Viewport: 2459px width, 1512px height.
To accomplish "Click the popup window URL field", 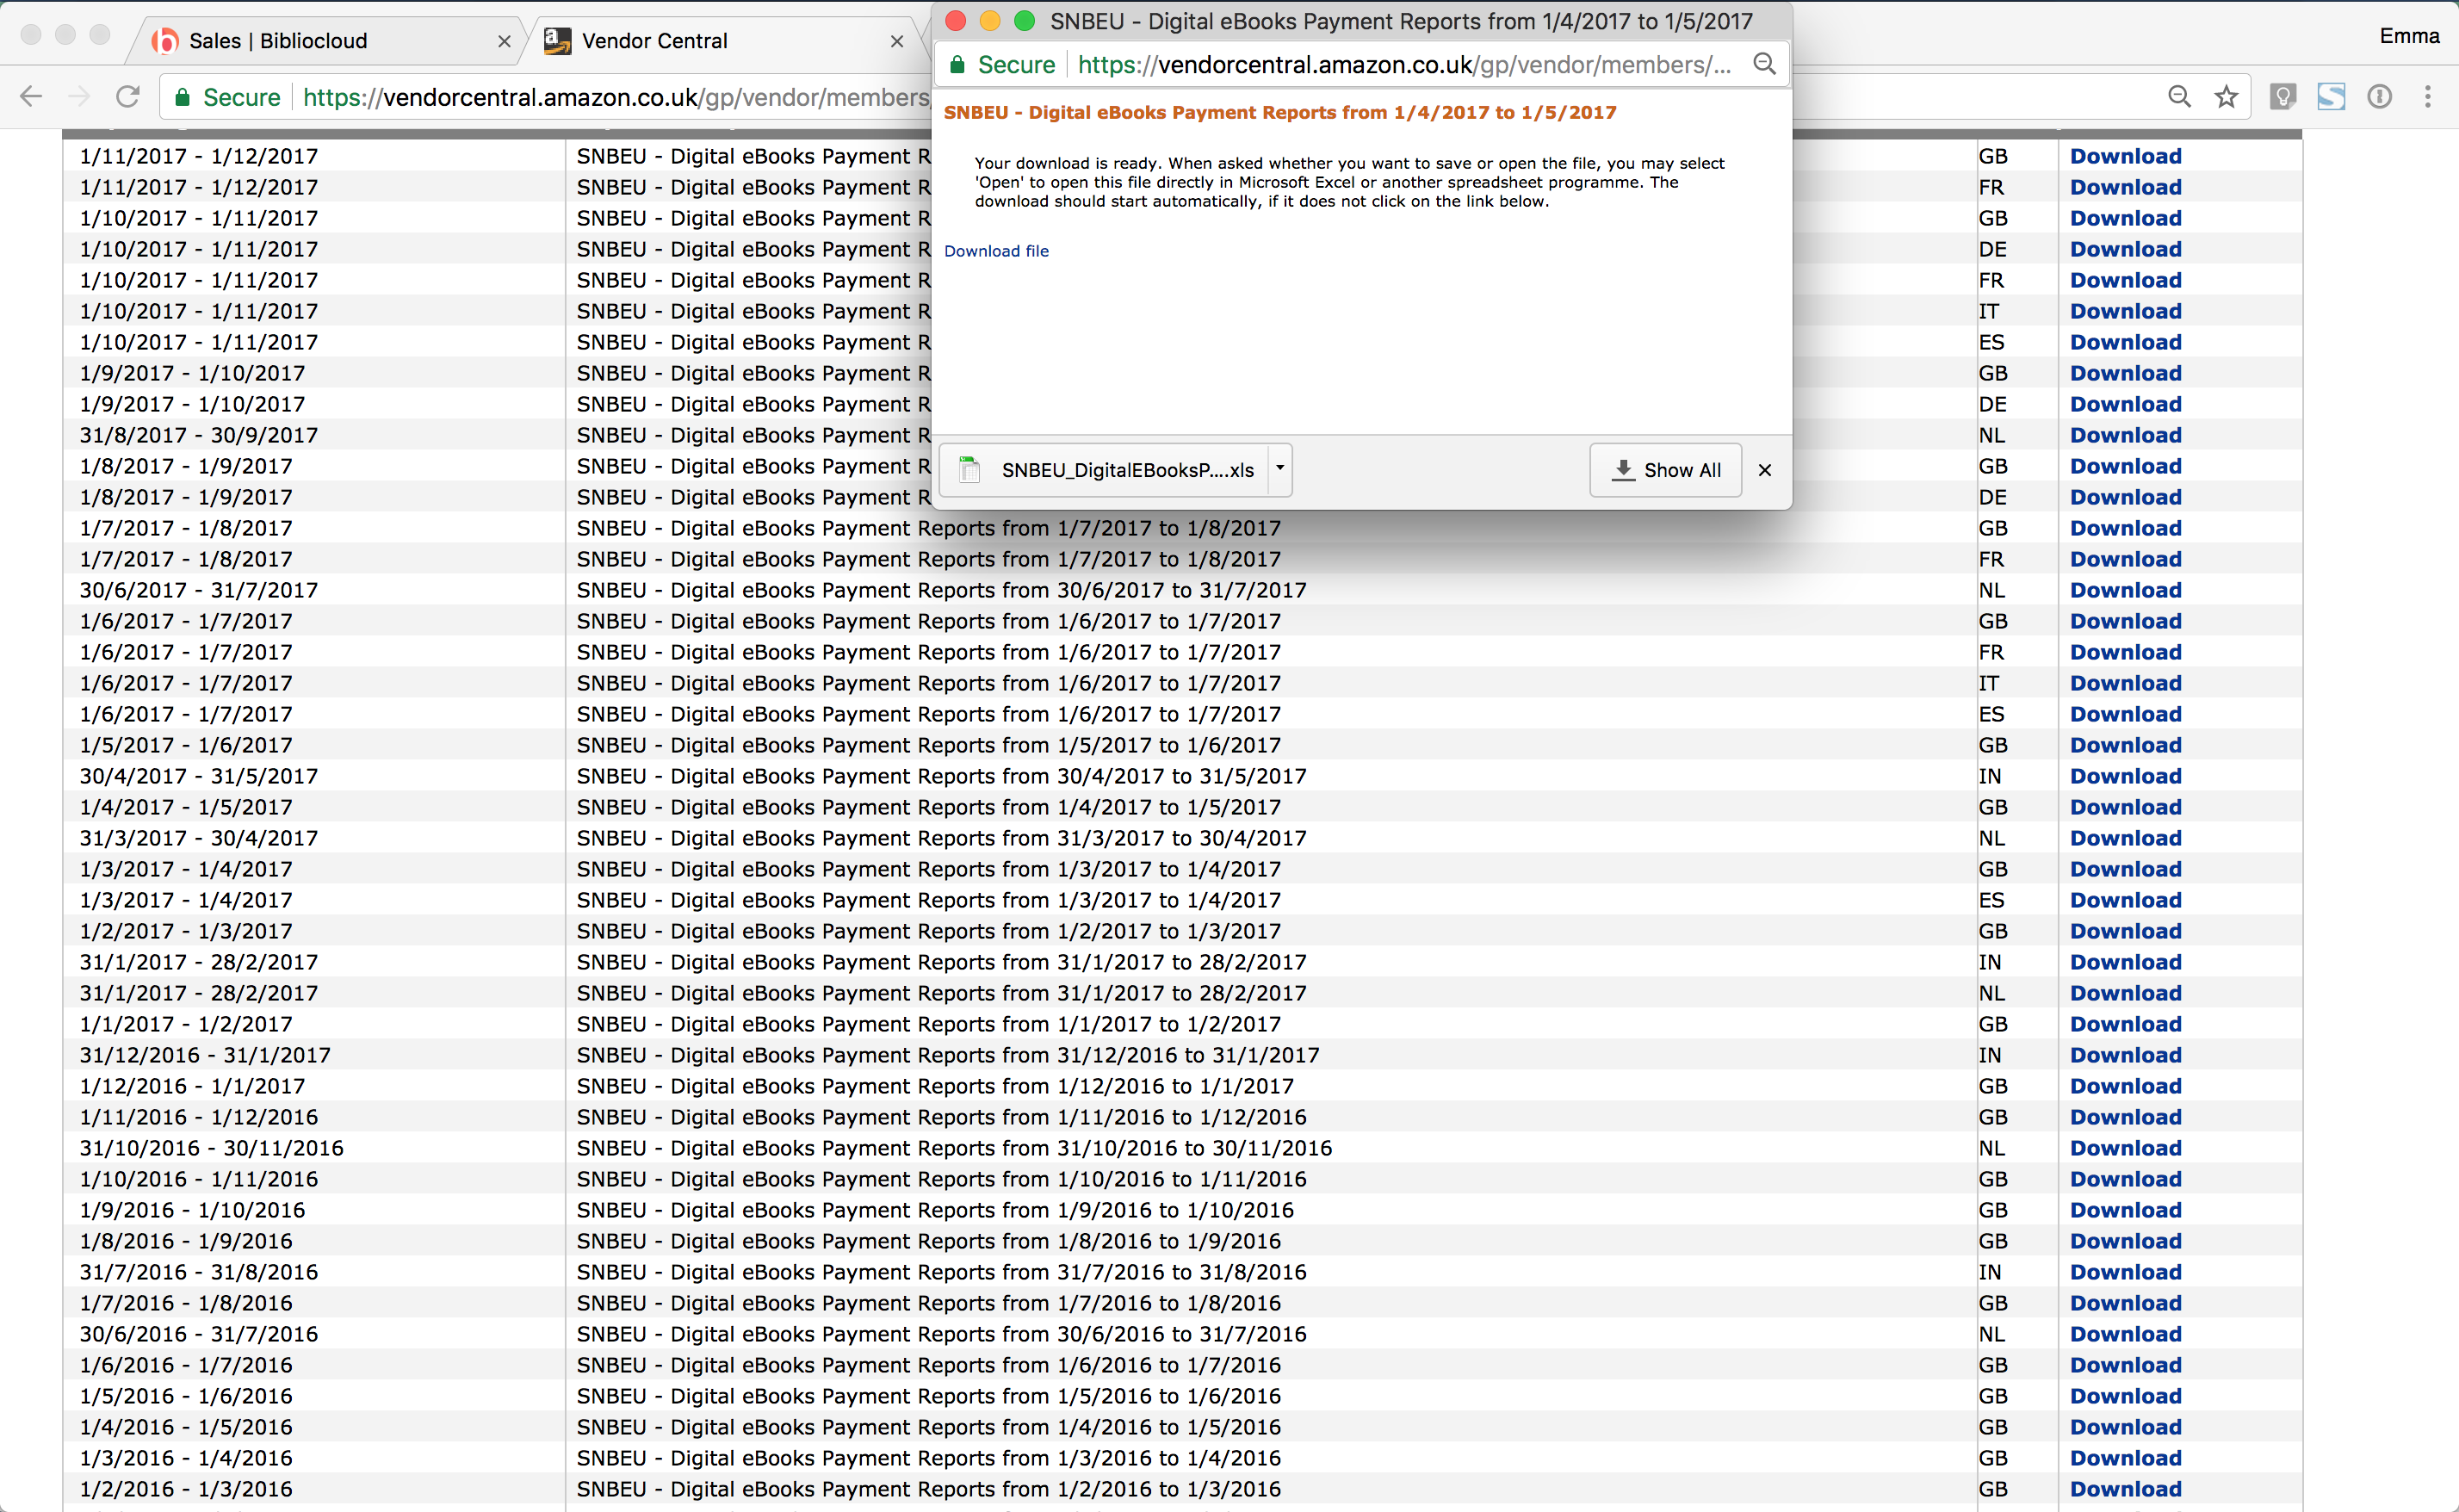I will (1400, 65).
